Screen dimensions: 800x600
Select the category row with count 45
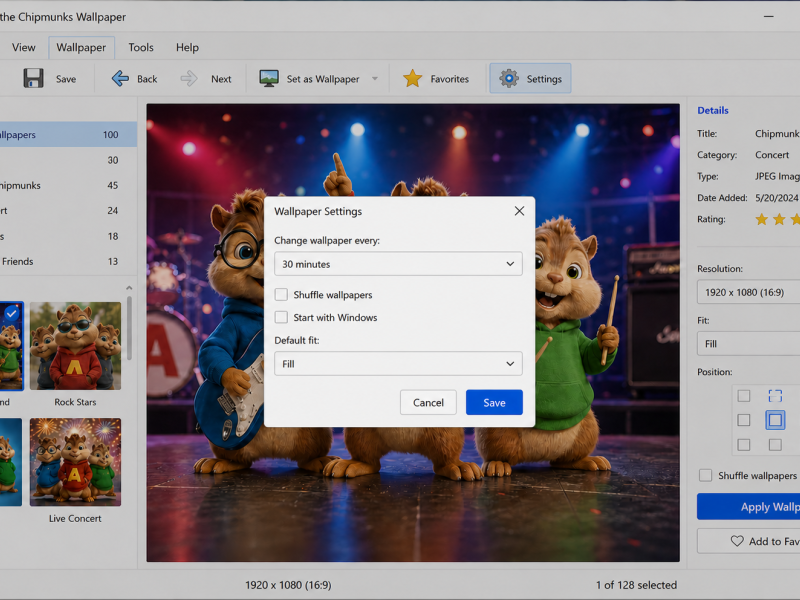coord(68,185)
